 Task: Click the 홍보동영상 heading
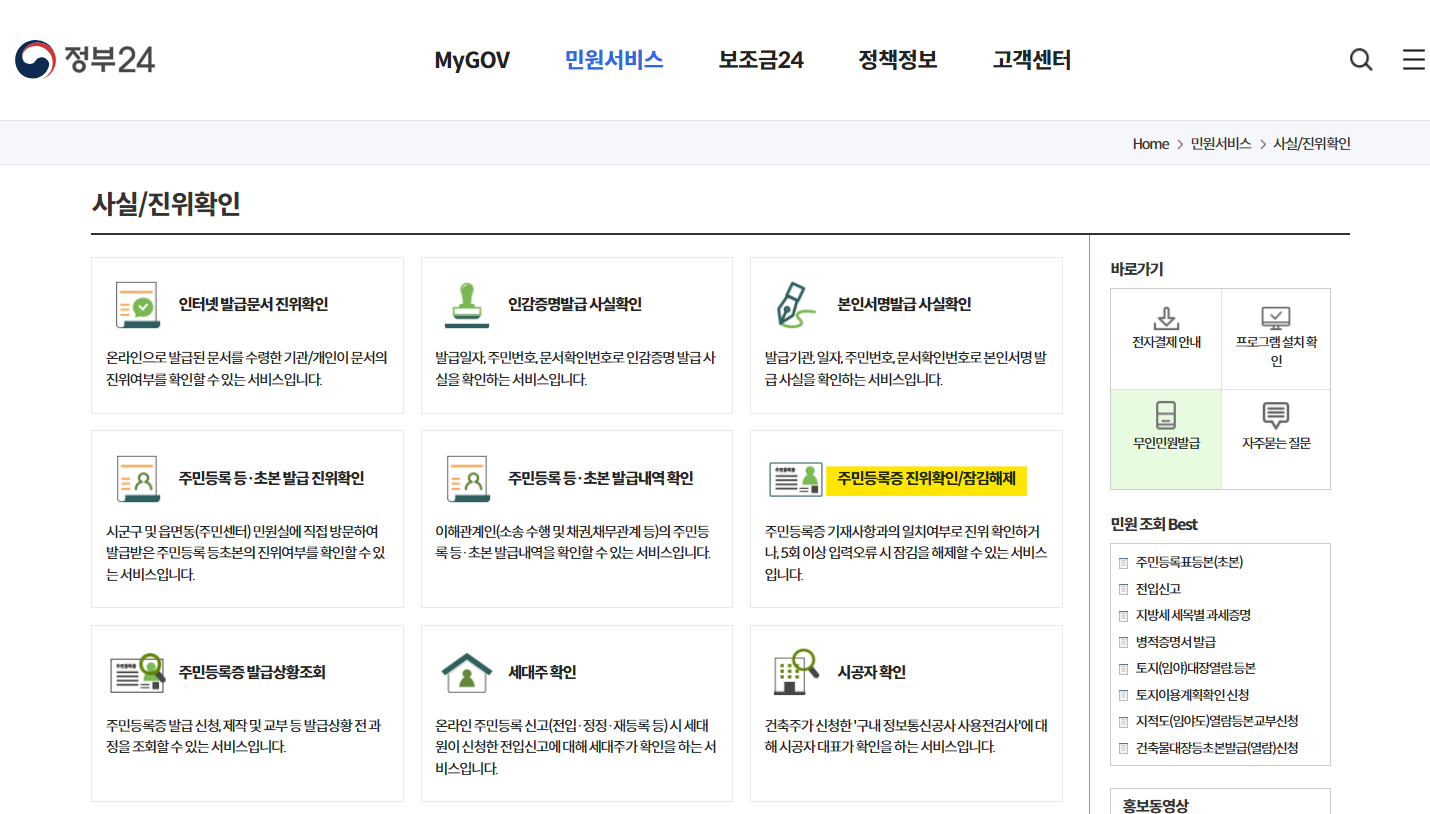(x=1155, y=806)
